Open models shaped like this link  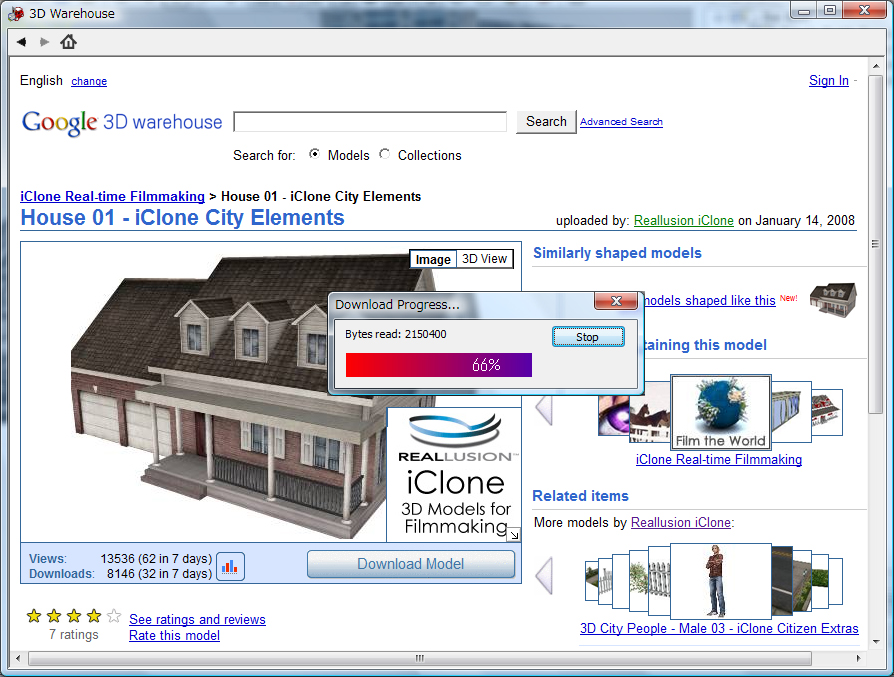pos(709,301)
